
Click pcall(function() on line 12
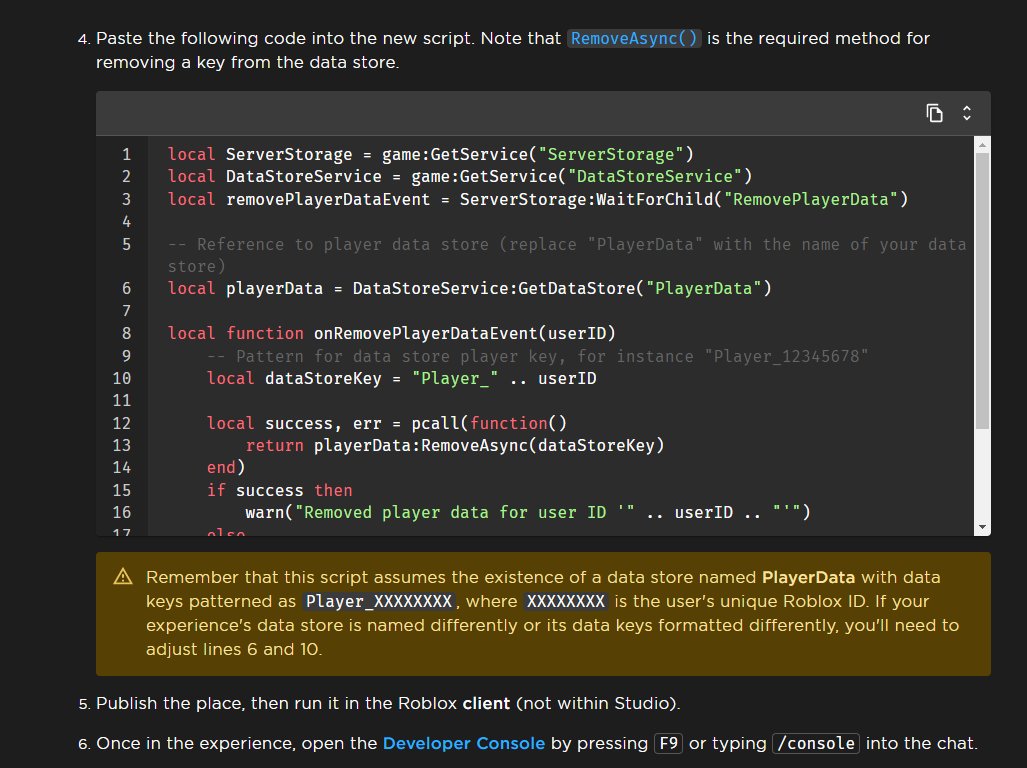pos(489,423)
